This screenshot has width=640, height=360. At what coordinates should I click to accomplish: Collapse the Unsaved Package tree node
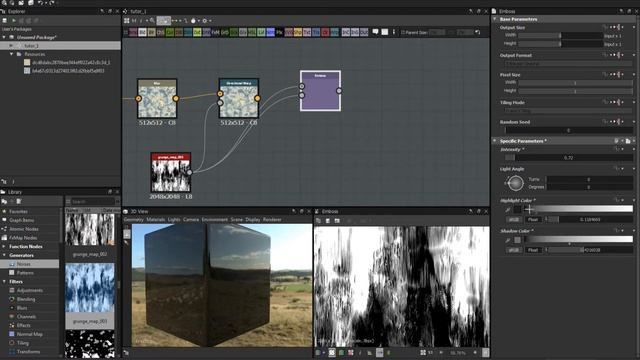pos(4,37)
